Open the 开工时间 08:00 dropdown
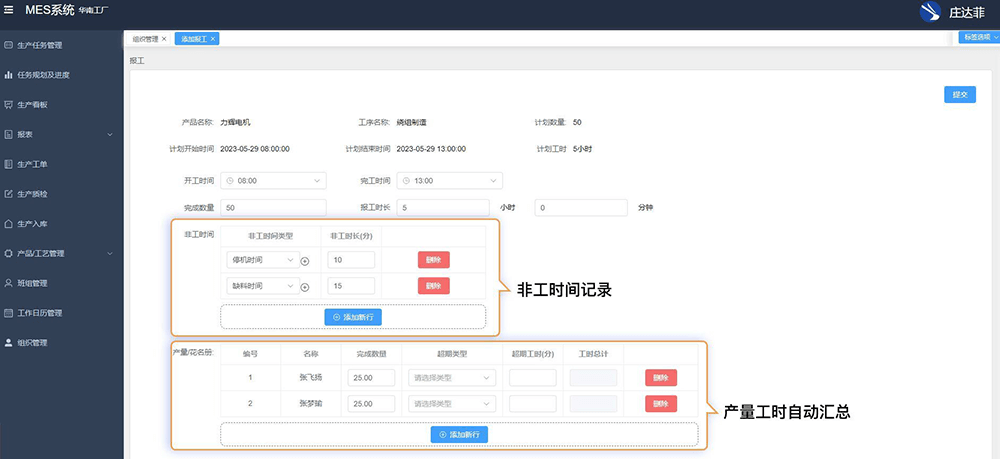Viewport: 1000px width, 459px height. pos(273,181)
